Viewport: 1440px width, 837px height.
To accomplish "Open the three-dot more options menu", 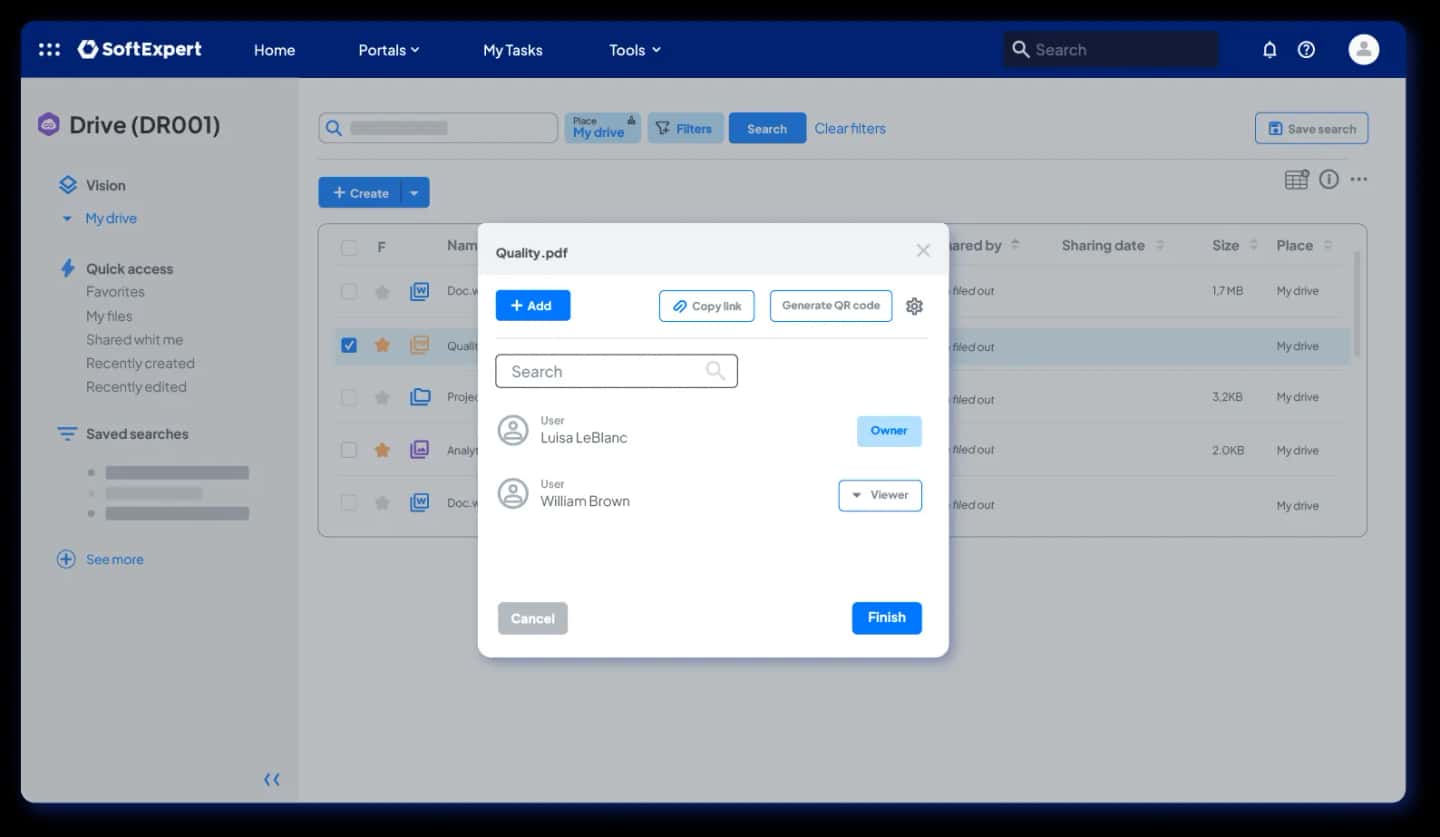I will pyautogui.click(x=1359, y=179).
